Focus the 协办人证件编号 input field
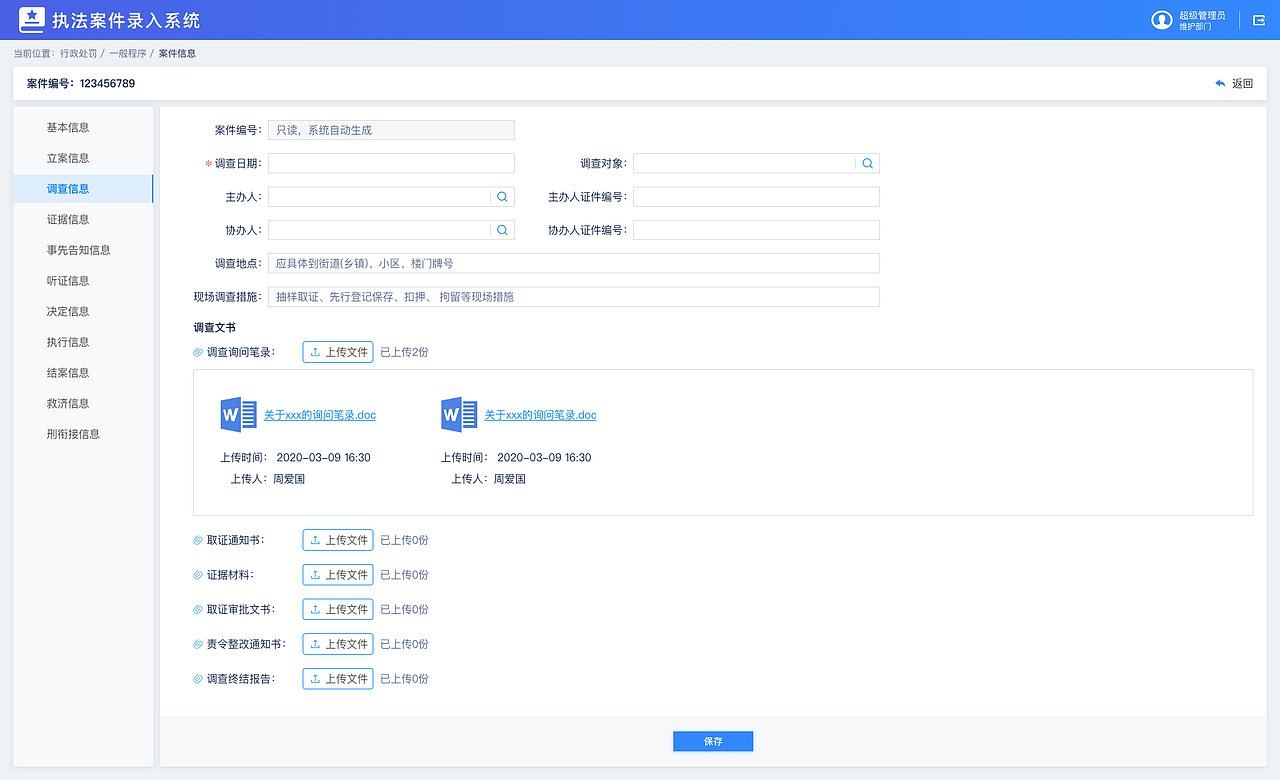 pos(756,230)
